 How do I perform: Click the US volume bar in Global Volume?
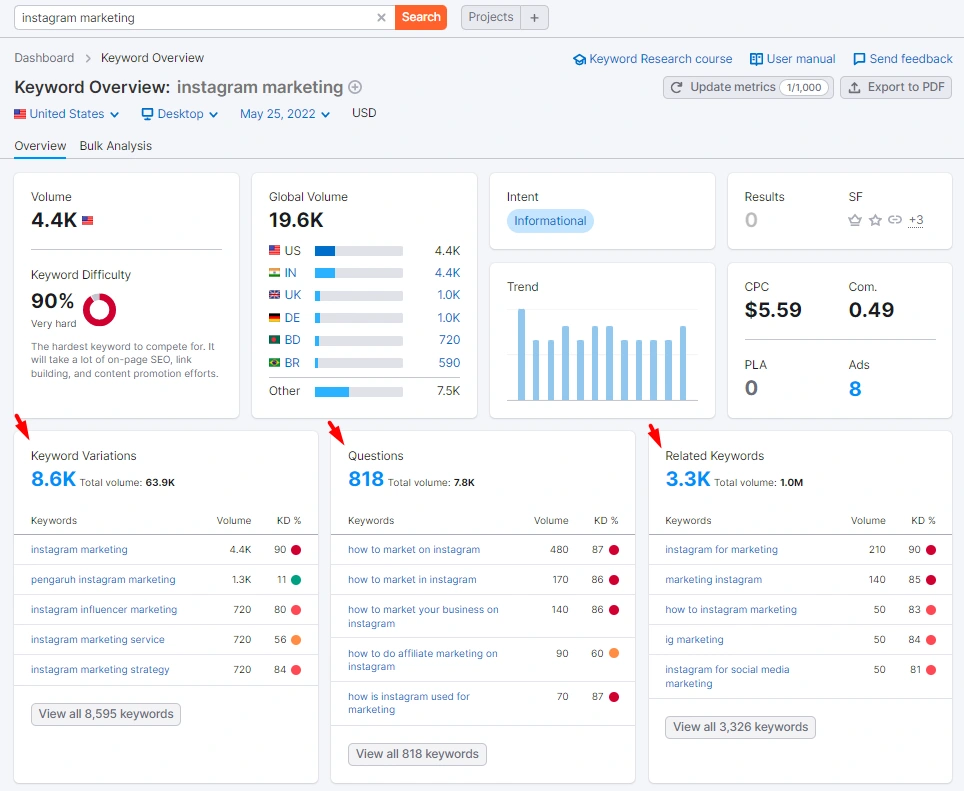coord(358,251)
